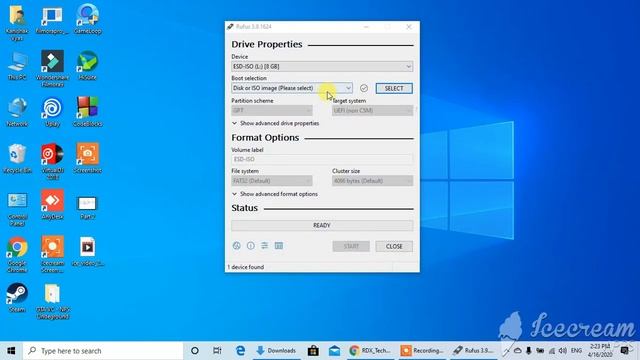This screenshot has height=360, width=640.
Task: Open the Recycle Bin desktop icon
Action: click(x=17, y=159)
